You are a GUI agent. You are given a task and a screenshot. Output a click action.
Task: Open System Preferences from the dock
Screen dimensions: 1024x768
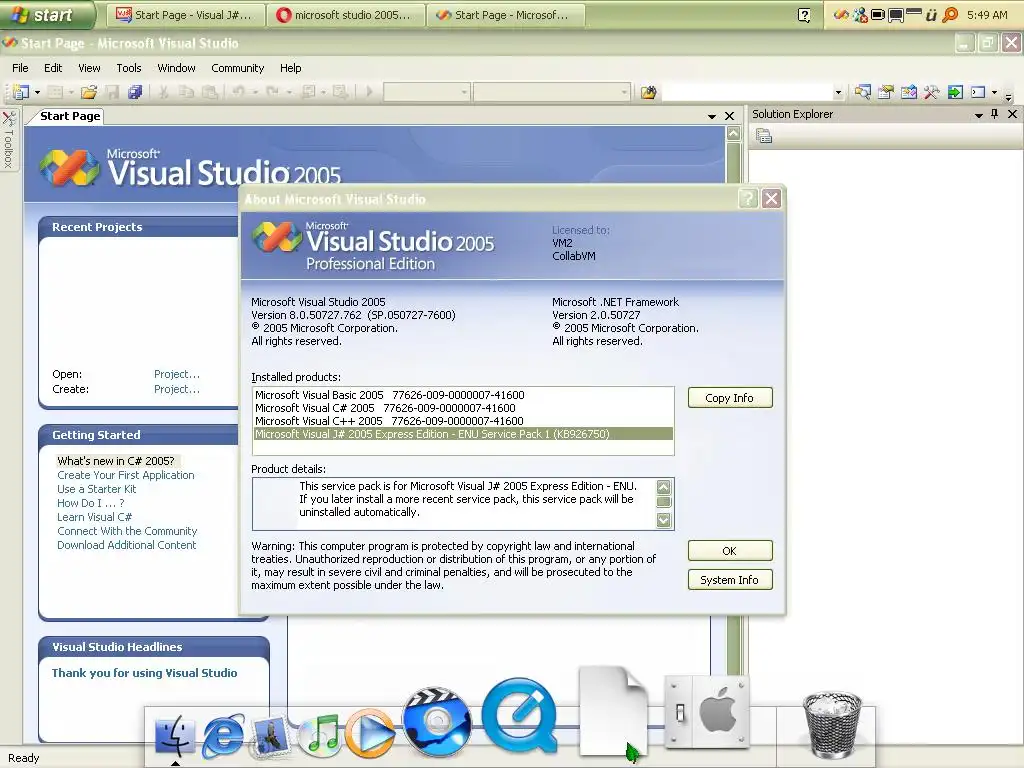tap(707, 713)
